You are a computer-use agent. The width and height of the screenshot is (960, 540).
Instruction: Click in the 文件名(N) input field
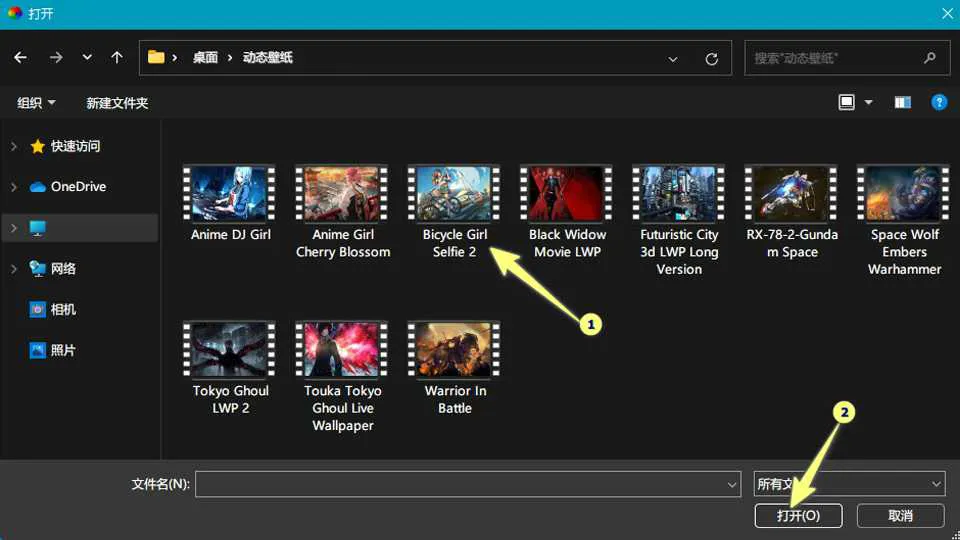click(x=468, y=484)
